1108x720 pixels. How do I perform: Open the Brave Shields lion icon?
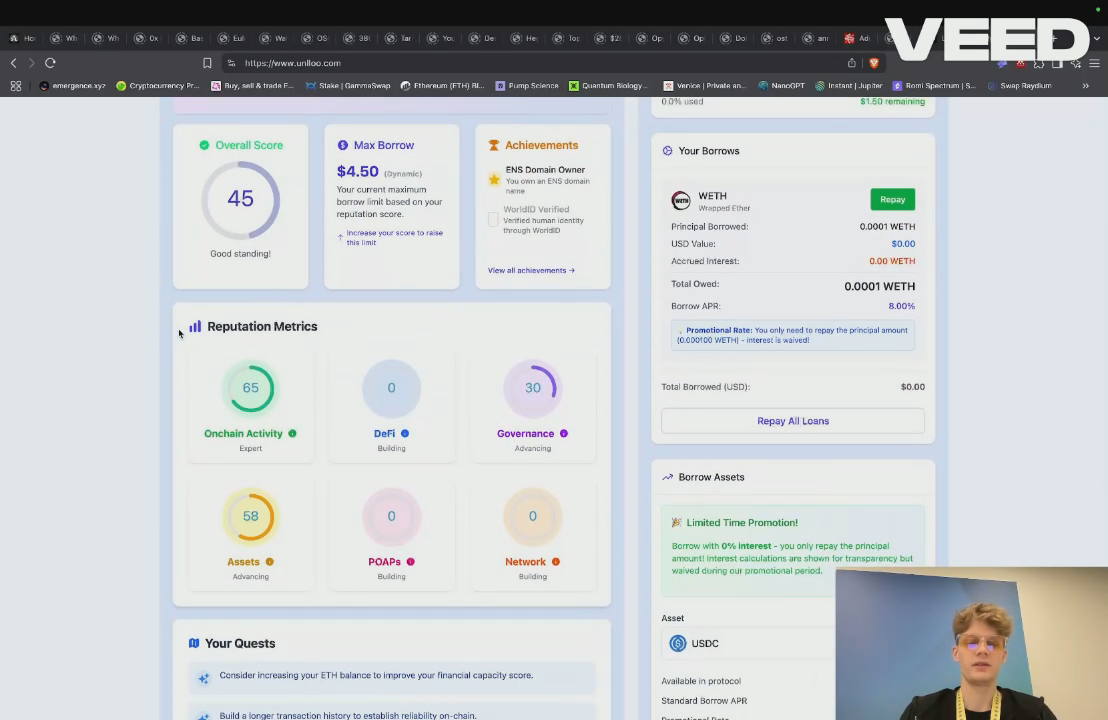(x=874, y=63)
